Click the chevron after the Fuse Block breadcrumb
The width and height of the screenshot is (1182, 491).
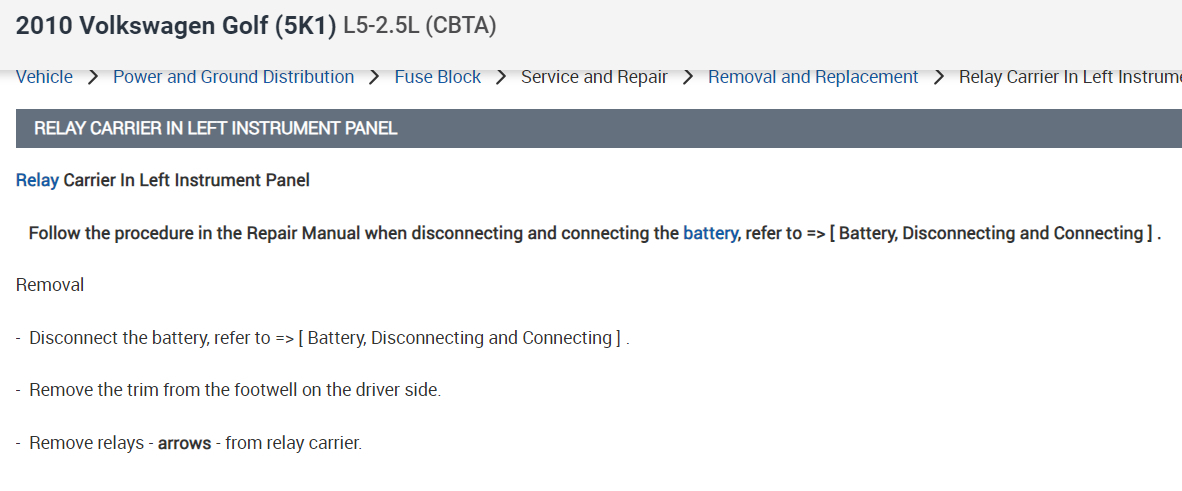(x=501, y=77)
